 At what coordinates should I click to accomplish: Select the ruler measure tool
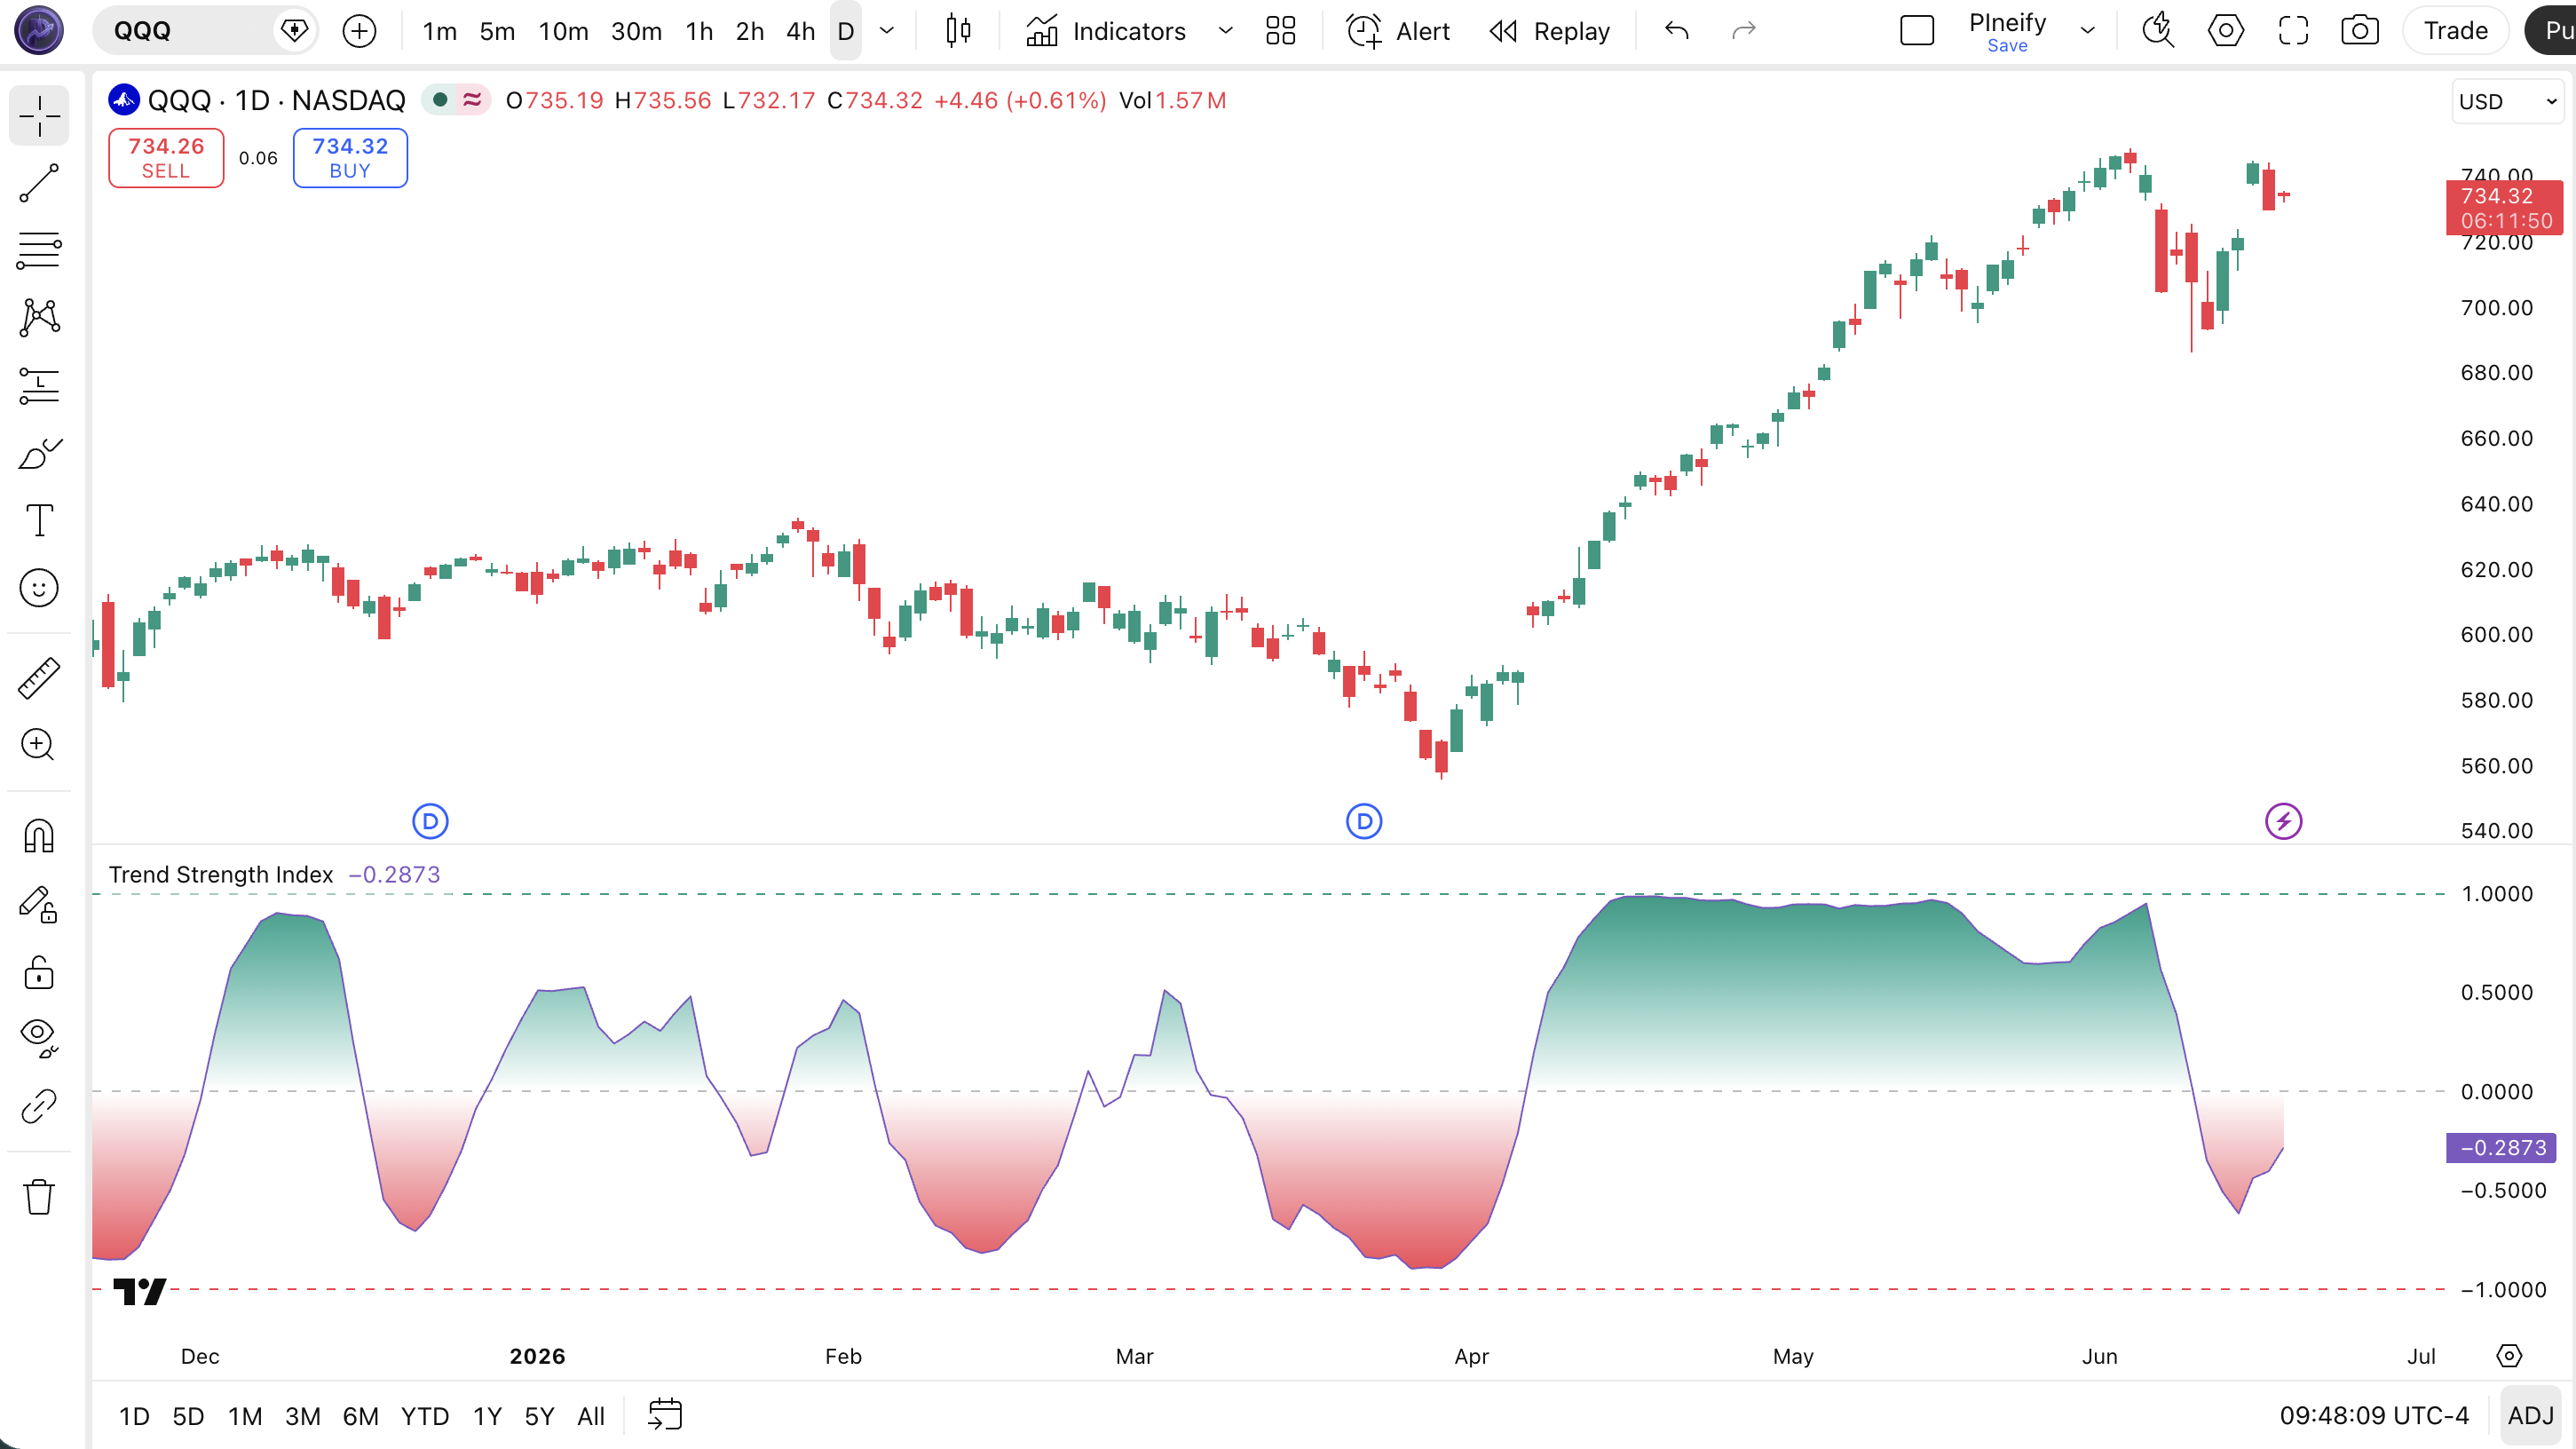coord(39,678)
